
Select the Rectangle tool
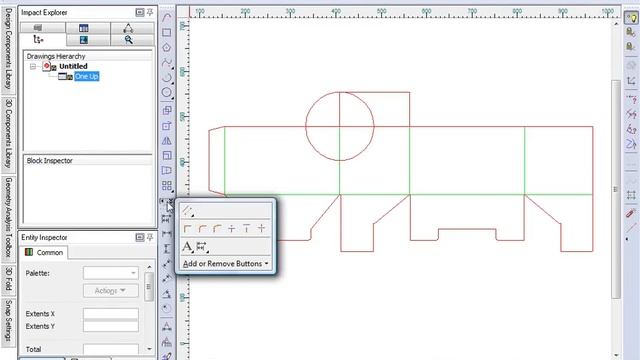coord(167,33)
